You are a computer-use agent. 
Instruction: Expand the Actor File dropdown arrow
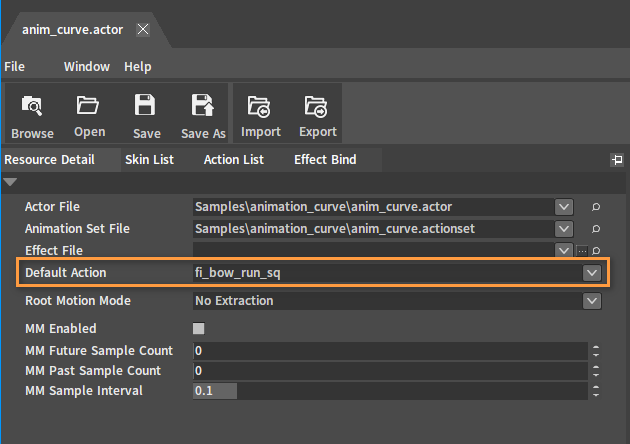[564, 207]
